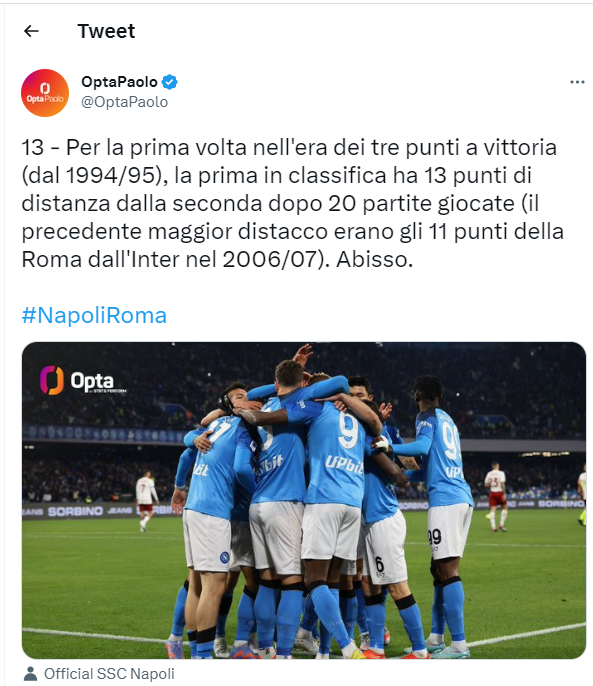This screenshot has height=686, width=593.
Task: Click the word Abisso in the tweet
Action: 374,259
